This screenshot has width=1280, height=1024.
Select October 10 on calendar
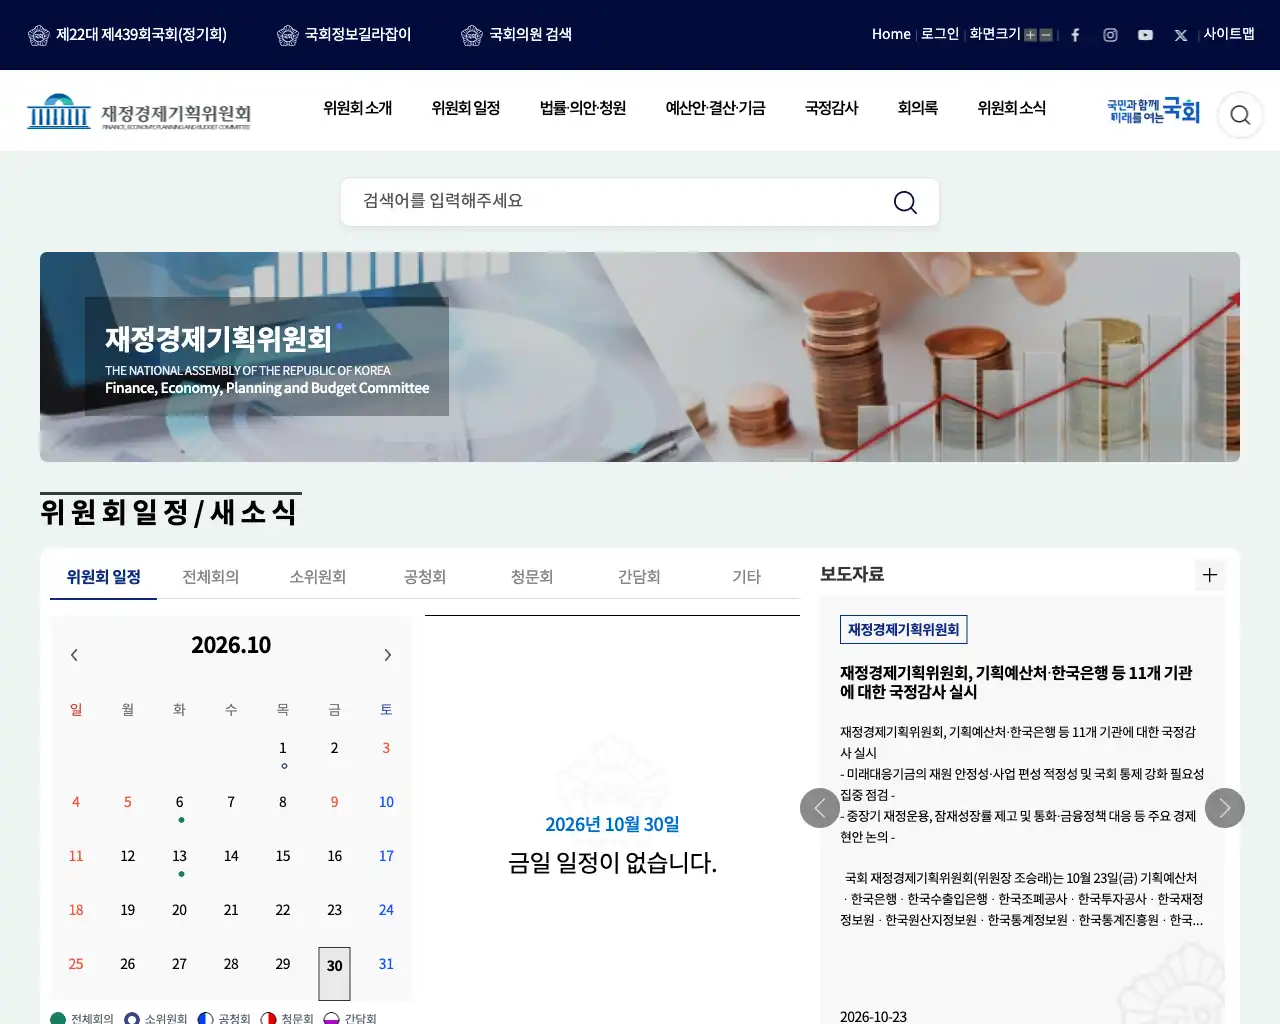point(386,802)
